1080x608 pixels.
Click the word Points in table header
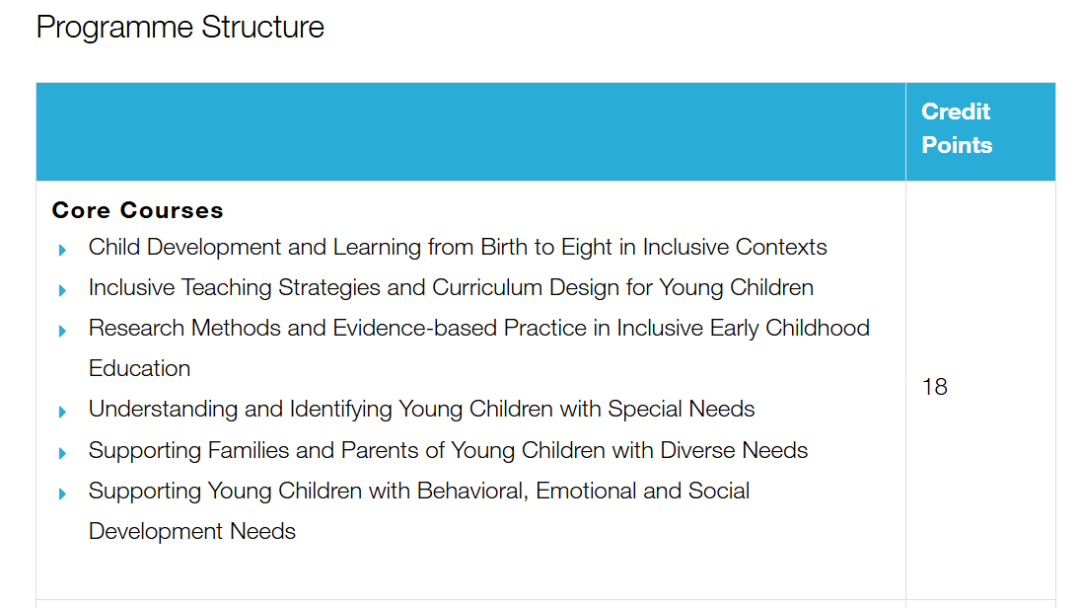[x=956, y=145]
